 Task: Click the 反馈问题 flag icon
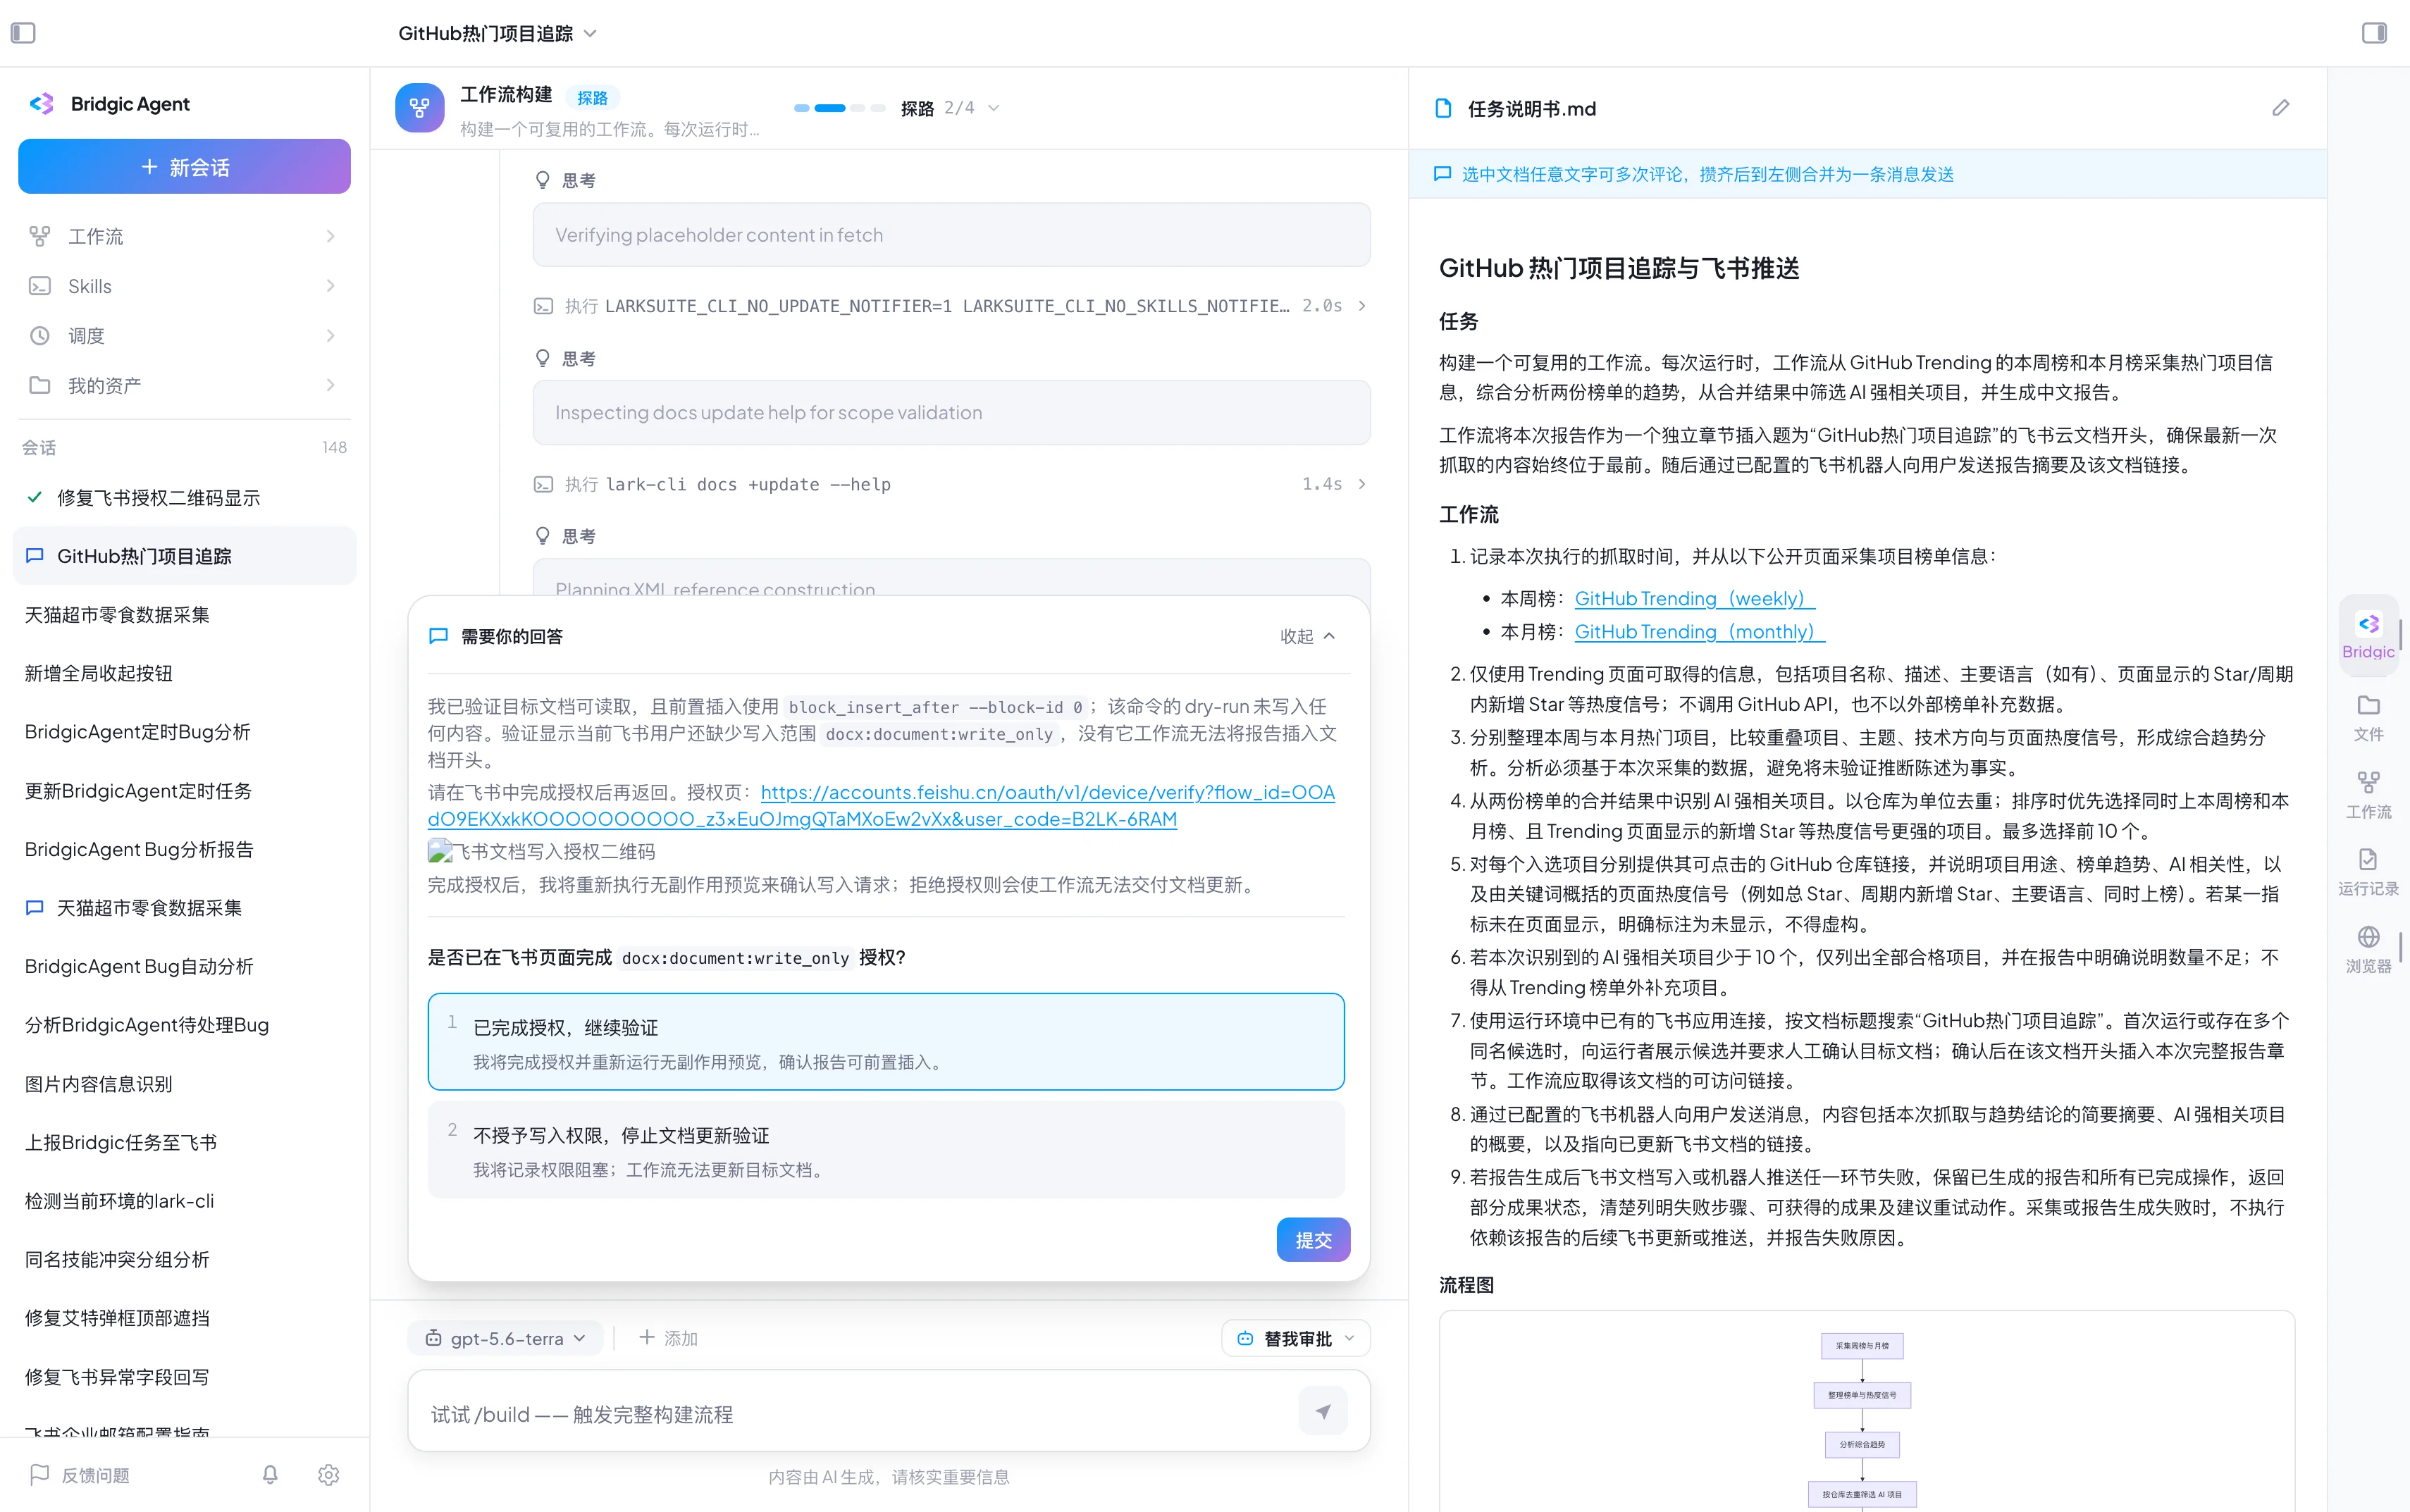(39, 1474)
